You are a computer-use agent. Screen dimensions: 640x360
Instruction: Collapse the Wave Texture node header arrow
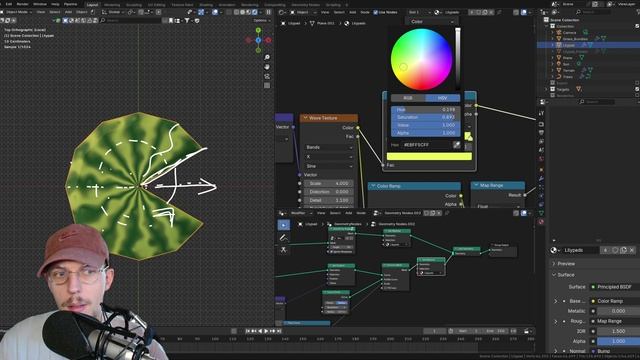tap(305, 118)
